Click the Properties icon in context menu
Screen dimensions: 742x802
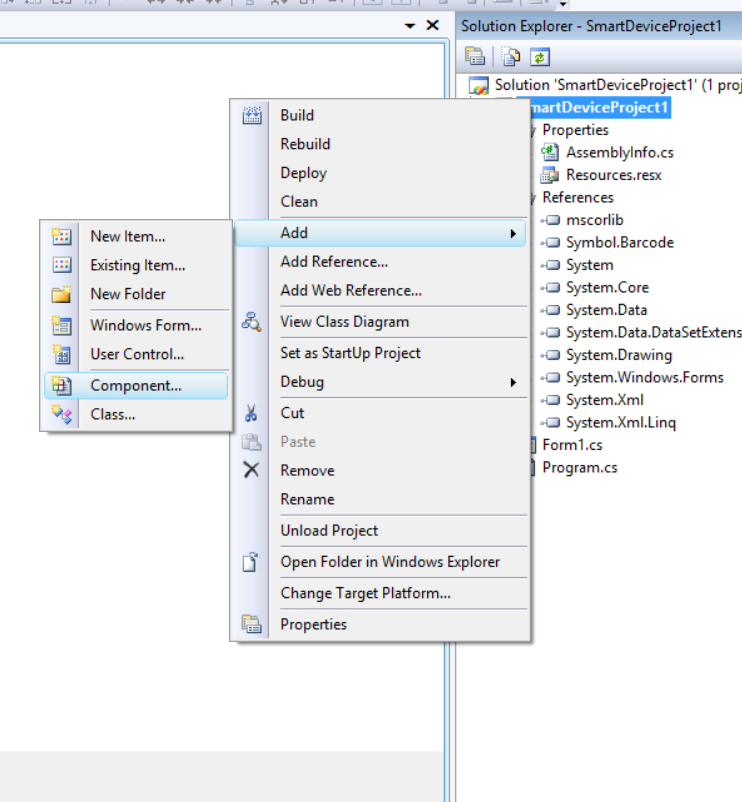(252, 624)
